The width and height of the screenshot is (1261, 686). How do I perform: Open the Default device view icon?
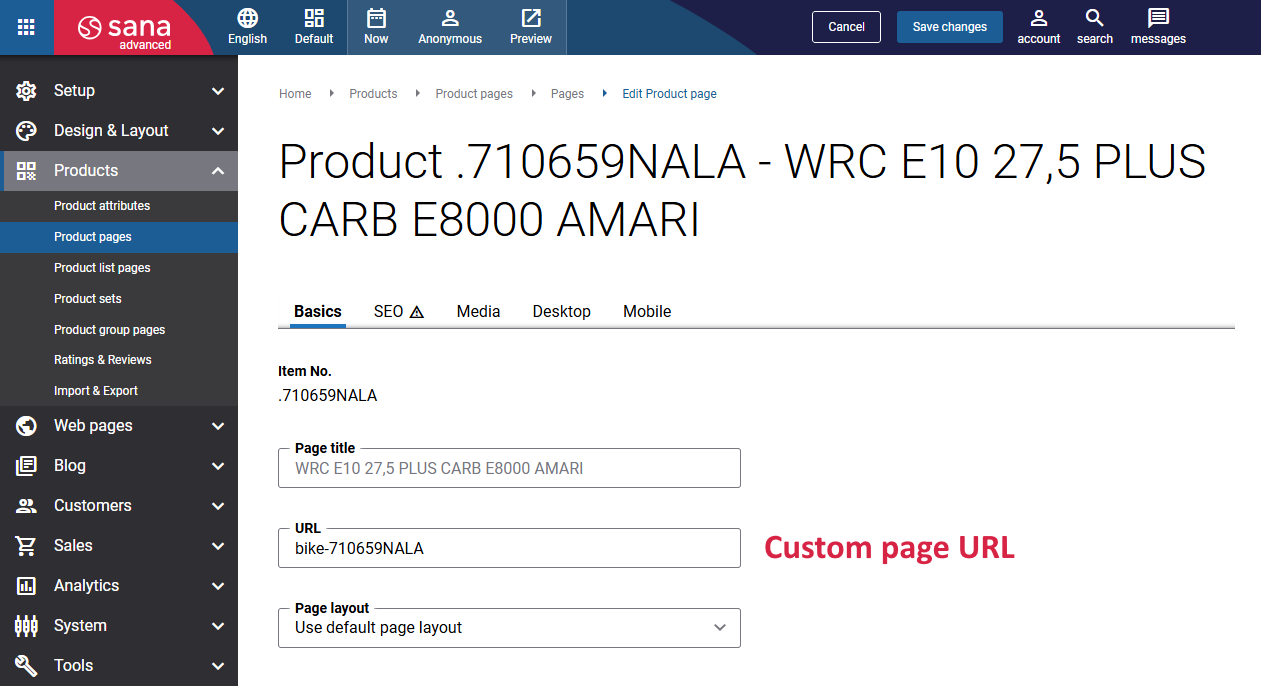point(314,18)
